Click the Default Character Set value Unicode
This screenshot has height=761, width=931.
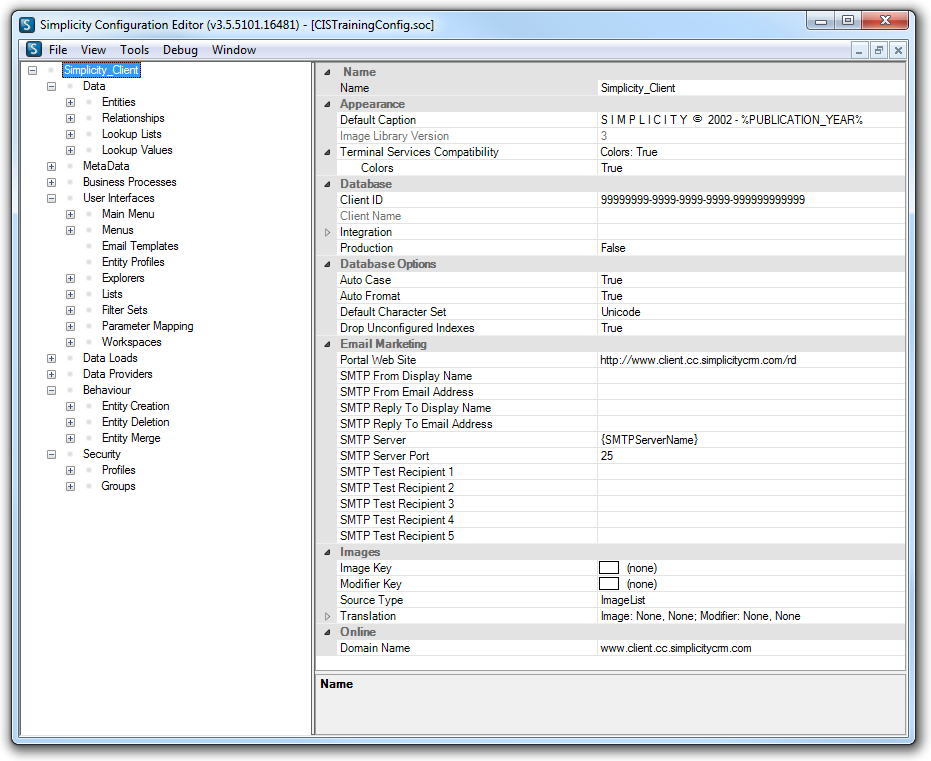(751, 312)
